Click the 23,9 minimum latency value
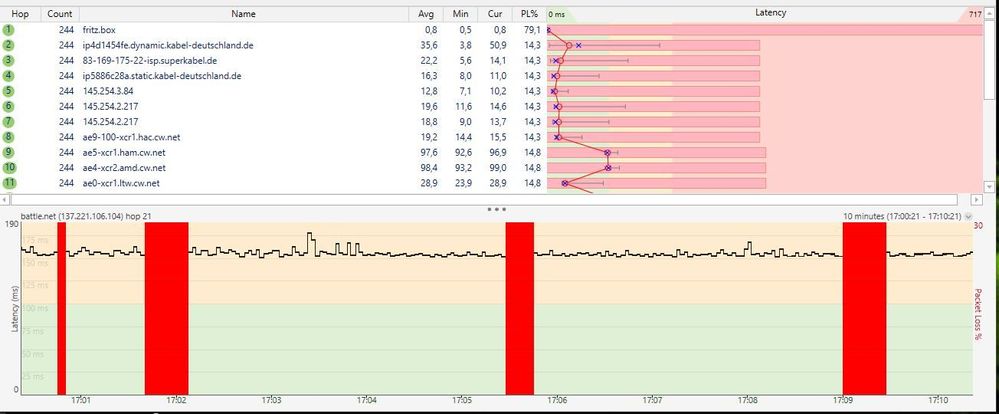 463,183
